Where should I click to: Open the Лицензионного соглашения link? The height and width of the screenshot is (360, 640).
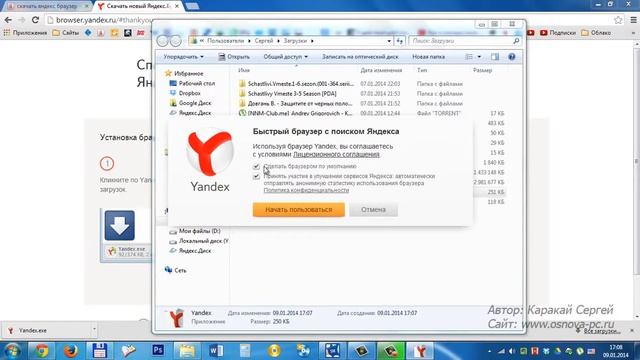click(336, 154)
